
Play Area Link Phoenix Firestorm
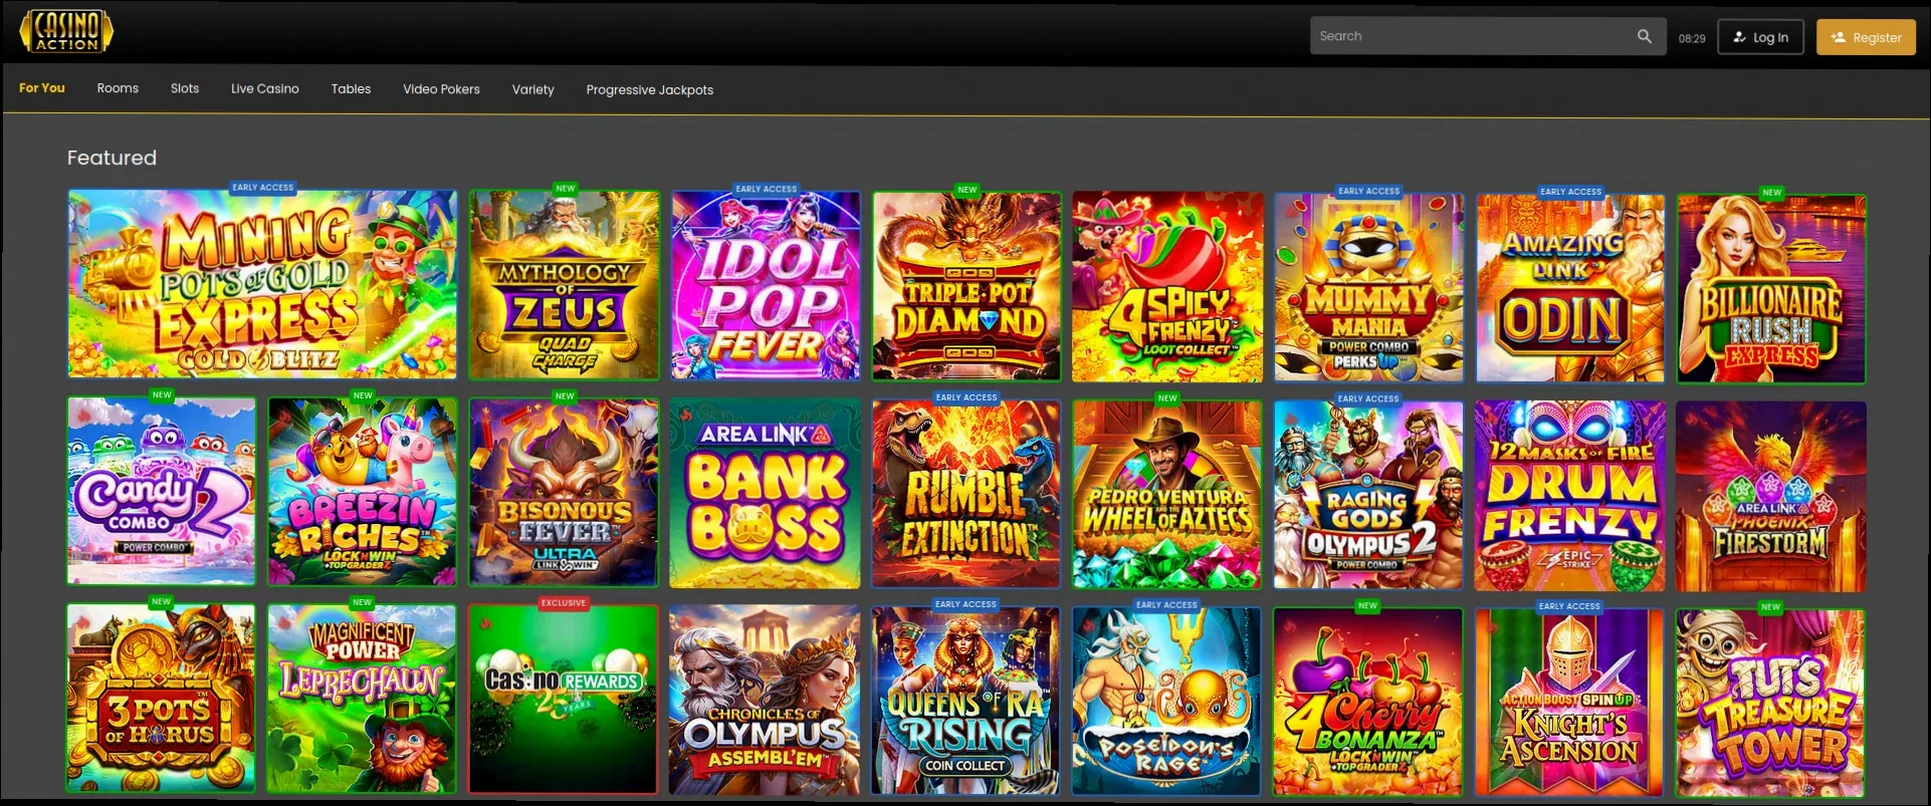[1771, 497]
